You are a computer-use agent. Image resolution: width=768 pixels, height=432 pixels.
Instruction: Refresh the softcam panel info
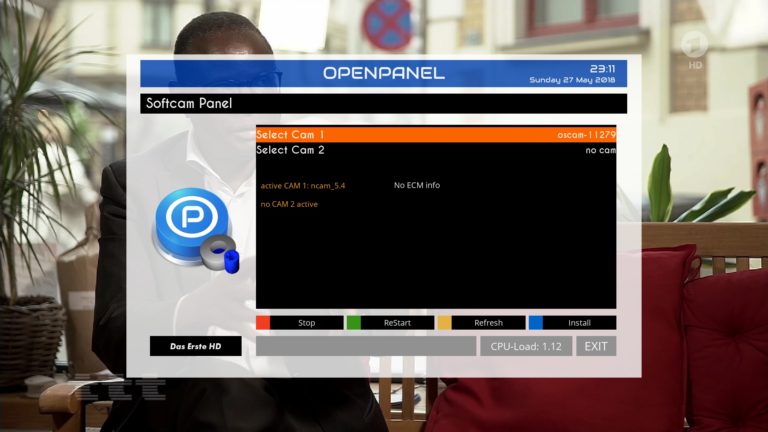coord(488,323)
